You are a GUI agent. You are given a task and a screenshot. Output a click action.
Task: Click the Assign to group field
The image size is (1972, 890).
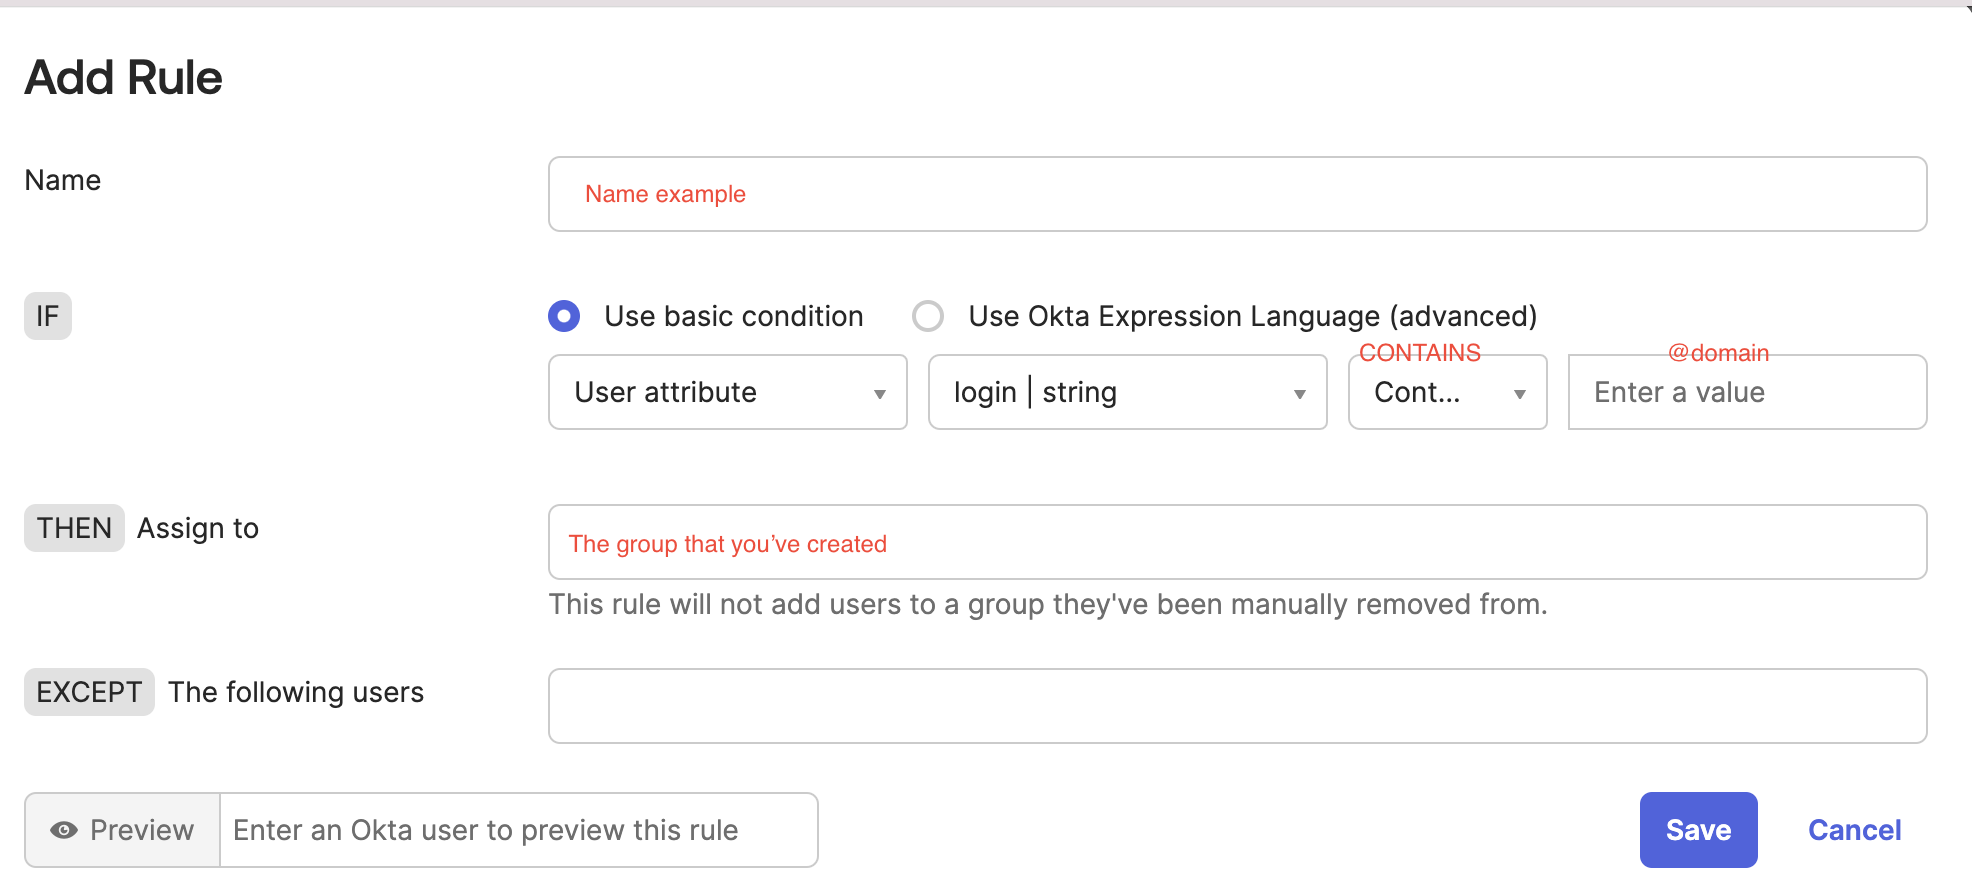[1237, 542]
